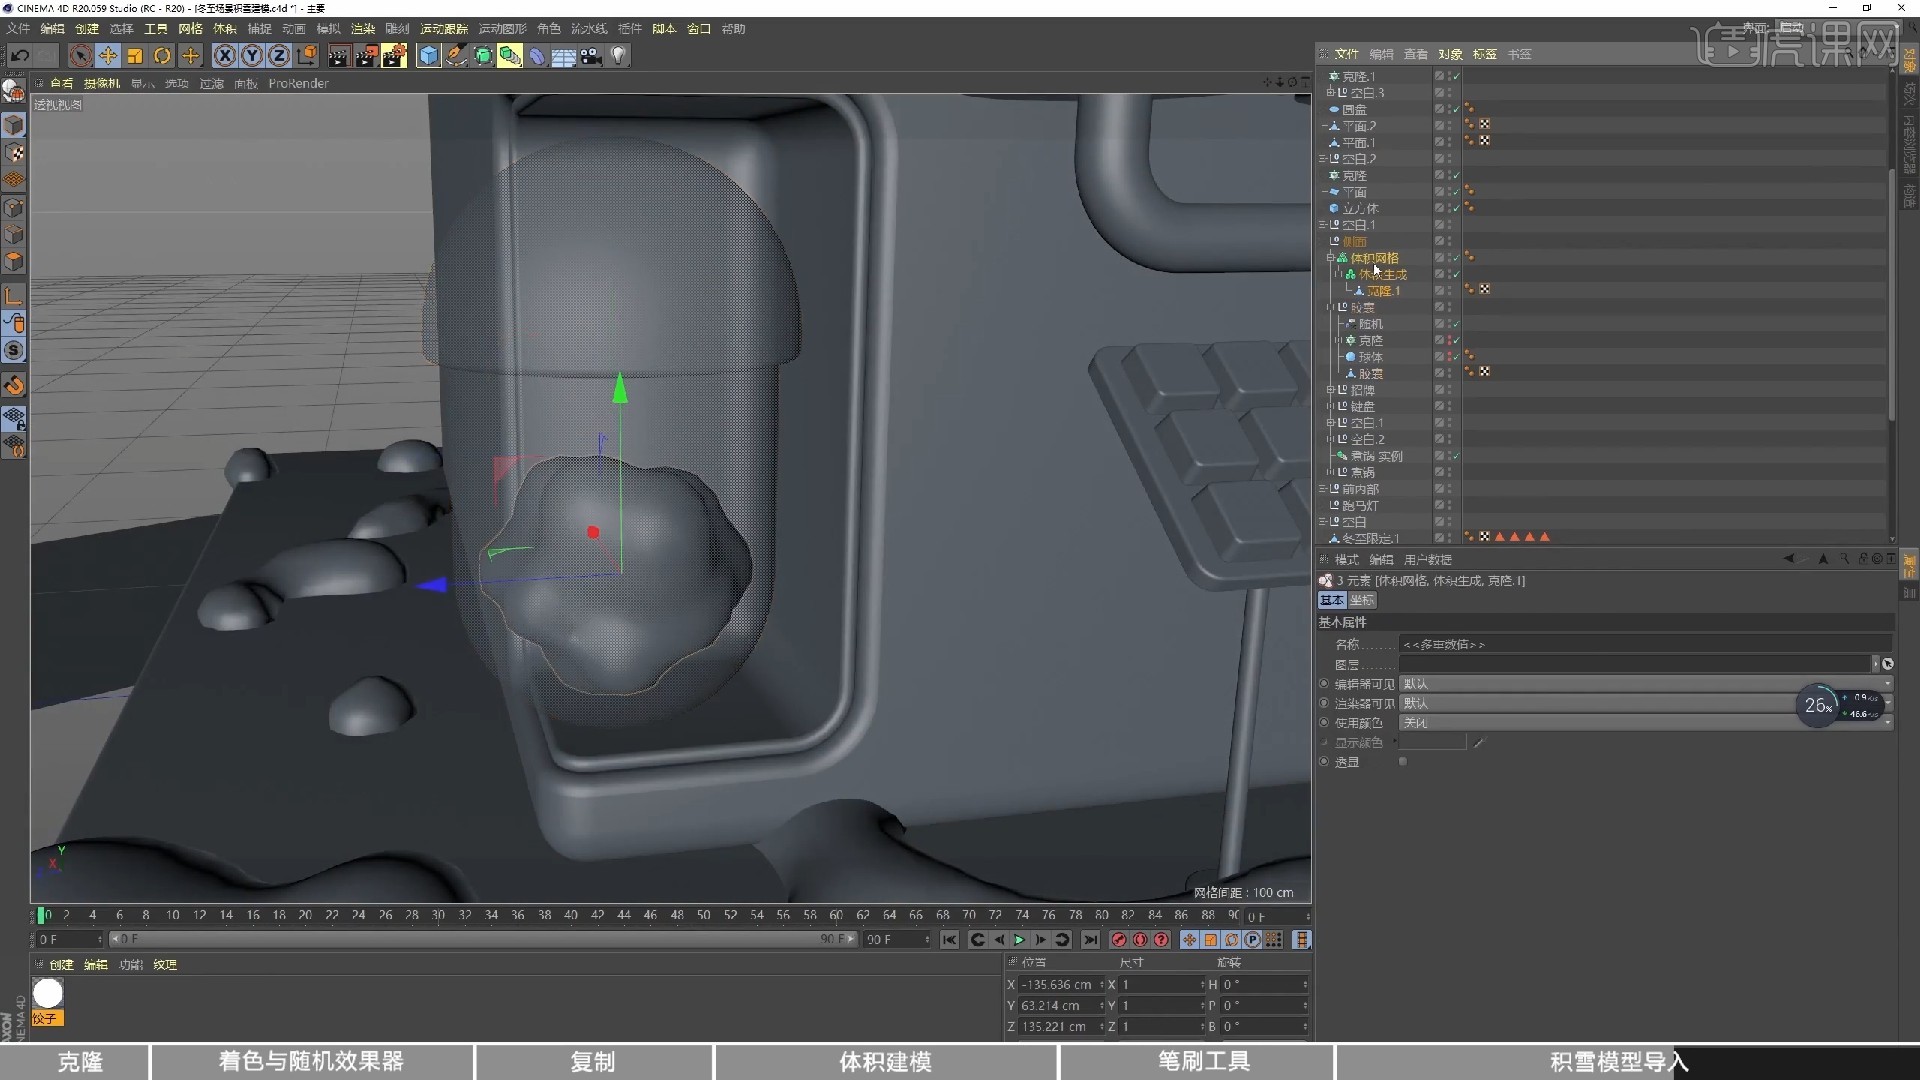Image resolution: width=1920 pixels, height=1080 pixels.
Task: Toggle enable checkmark for 随机
Action: pos(1456,324)
